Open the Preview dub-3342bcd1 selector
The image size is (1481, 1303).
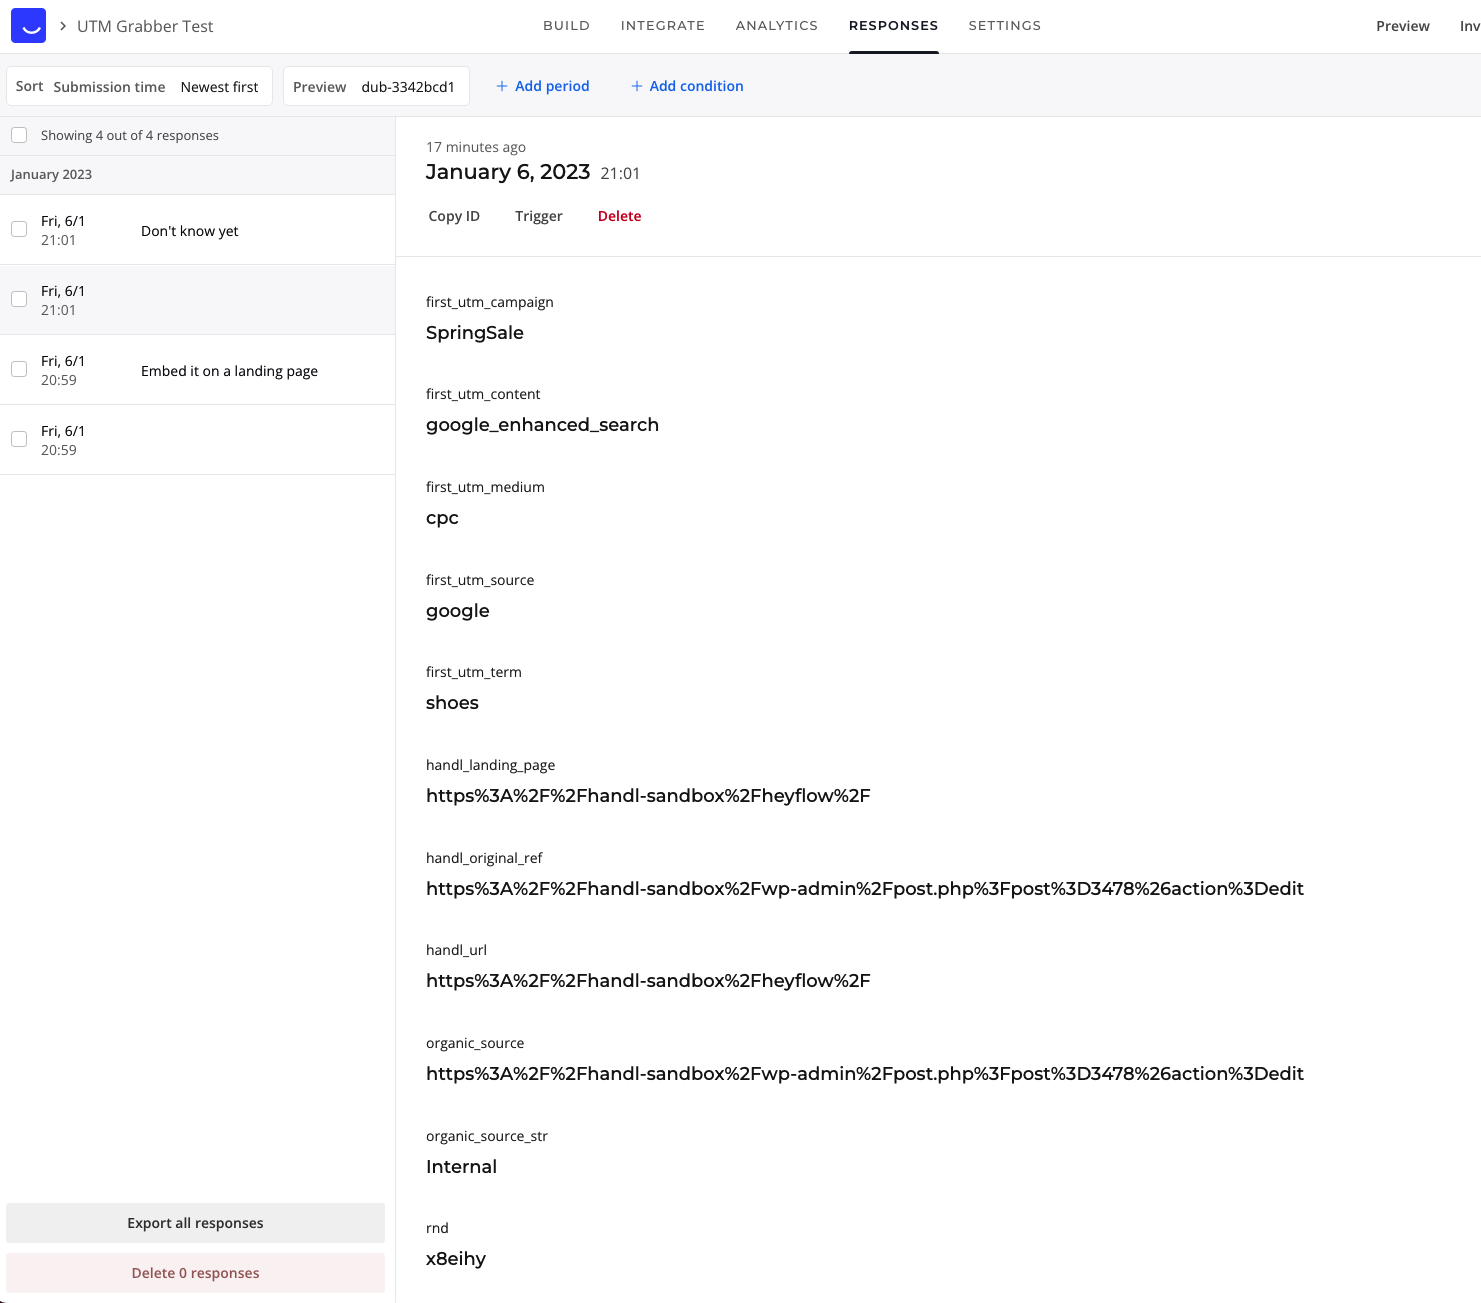click(x=375, y=87)
